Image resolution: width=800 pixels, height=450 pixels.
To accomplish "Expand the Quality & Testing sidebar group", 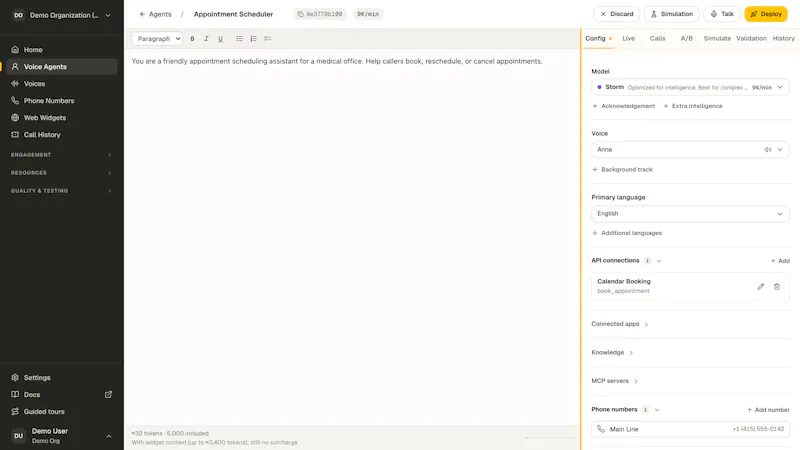I will (x=62, y=191).
